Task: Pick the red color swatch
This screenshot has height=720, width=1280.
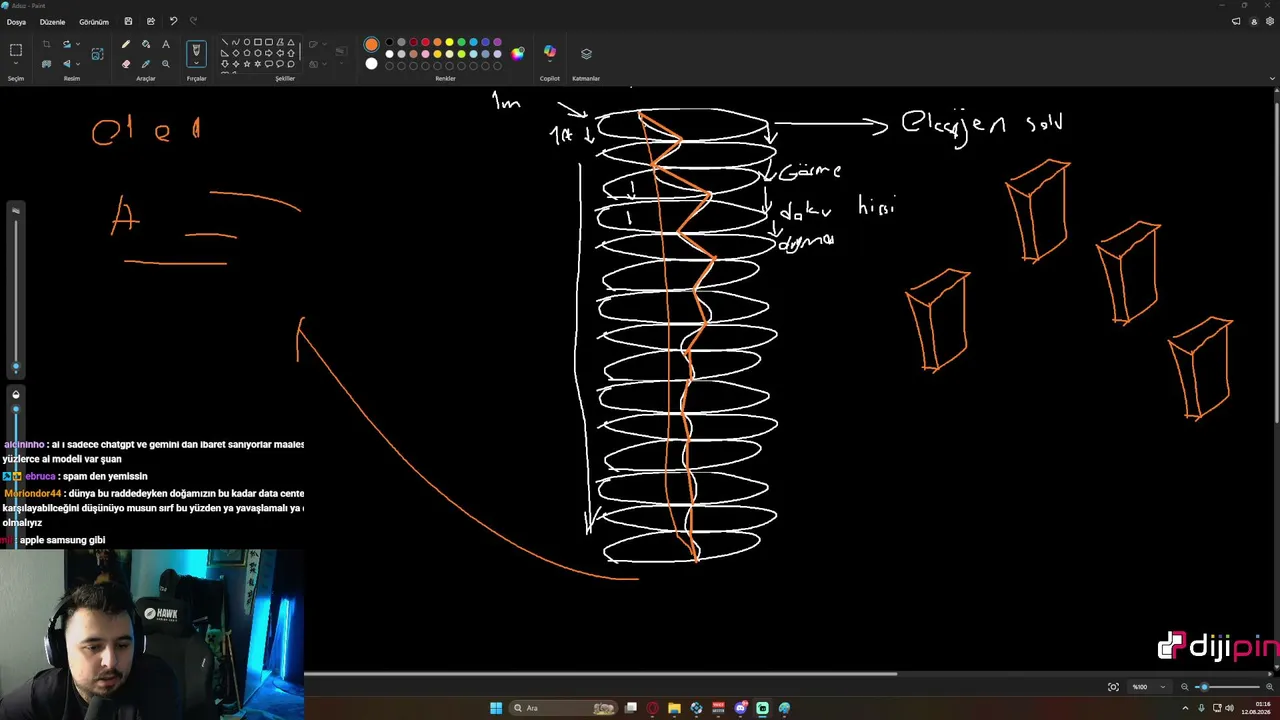Action: point(425,42)
